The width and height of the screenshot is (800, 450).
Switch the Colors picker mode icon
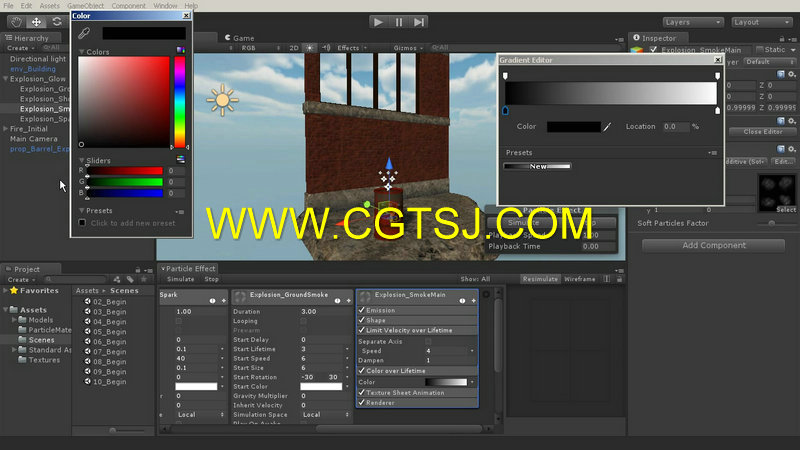(181, 50)
